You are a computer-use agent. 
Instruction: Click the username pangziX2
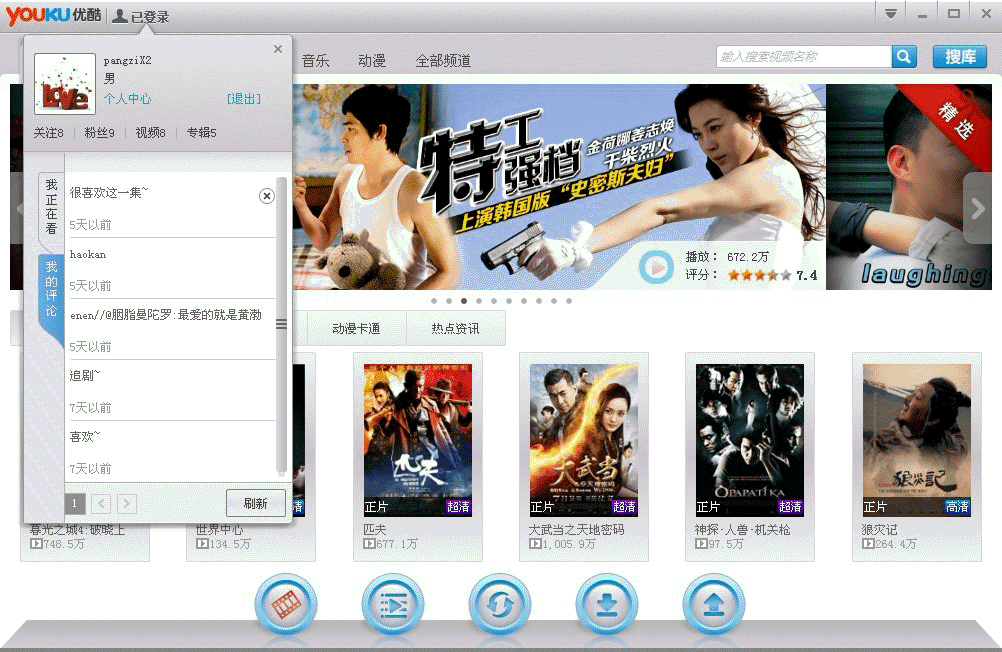128,61
